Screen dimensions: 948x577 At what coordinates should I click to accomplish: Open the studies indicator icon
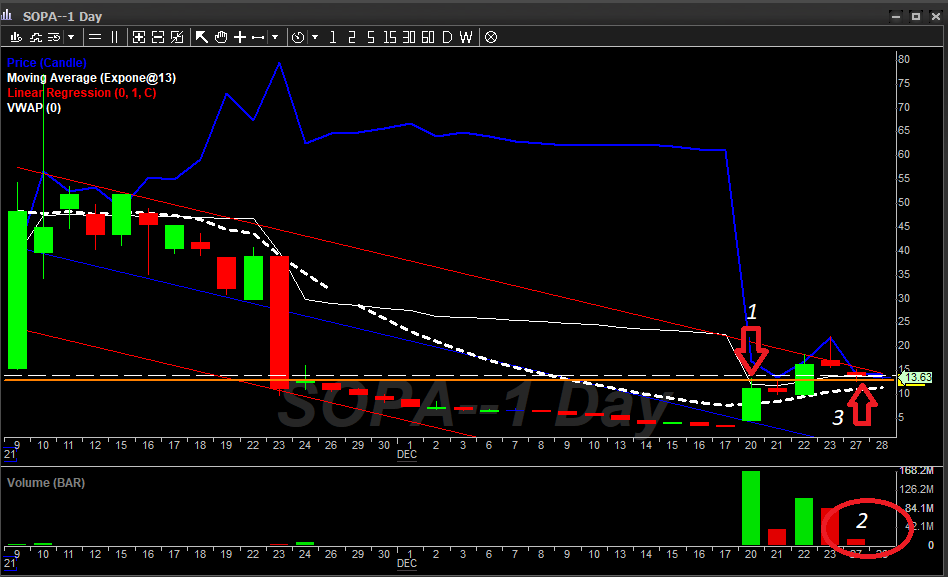click(36, 37)
